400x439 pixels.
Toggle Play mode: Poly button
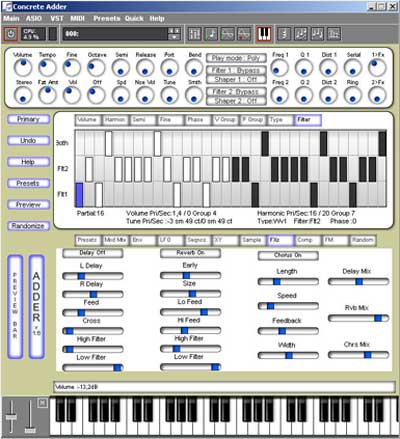236,58
